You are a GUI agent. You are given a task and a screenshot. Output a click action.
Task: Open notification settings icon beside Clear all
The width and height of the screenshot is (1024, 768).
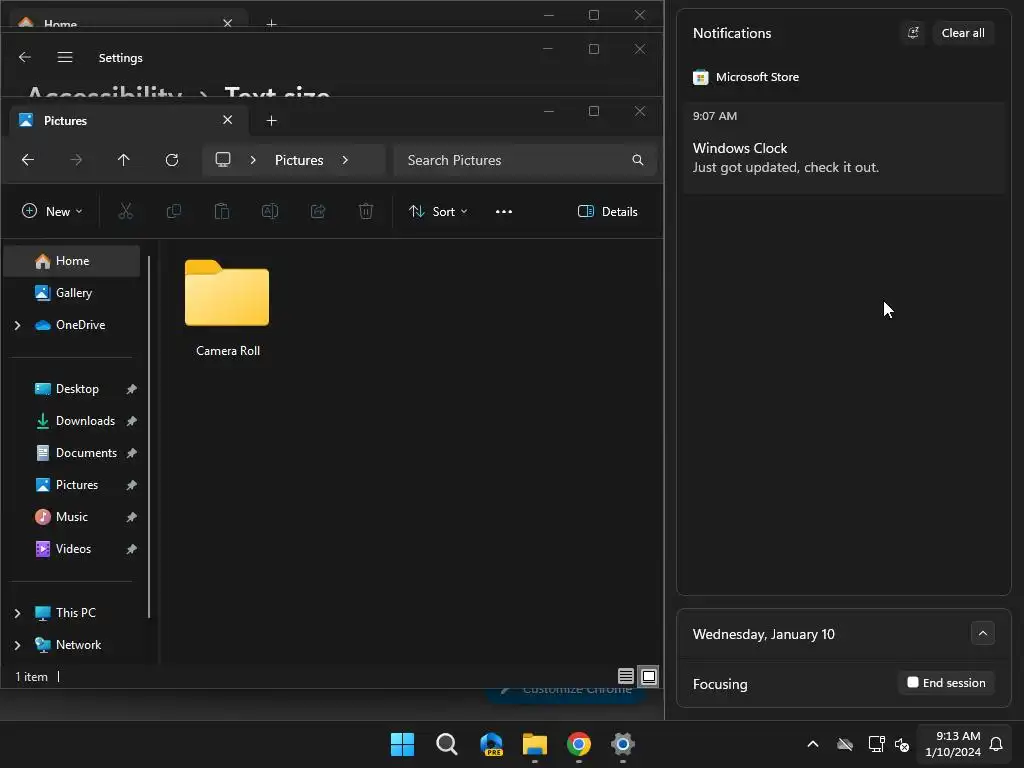tap(913, 33)
